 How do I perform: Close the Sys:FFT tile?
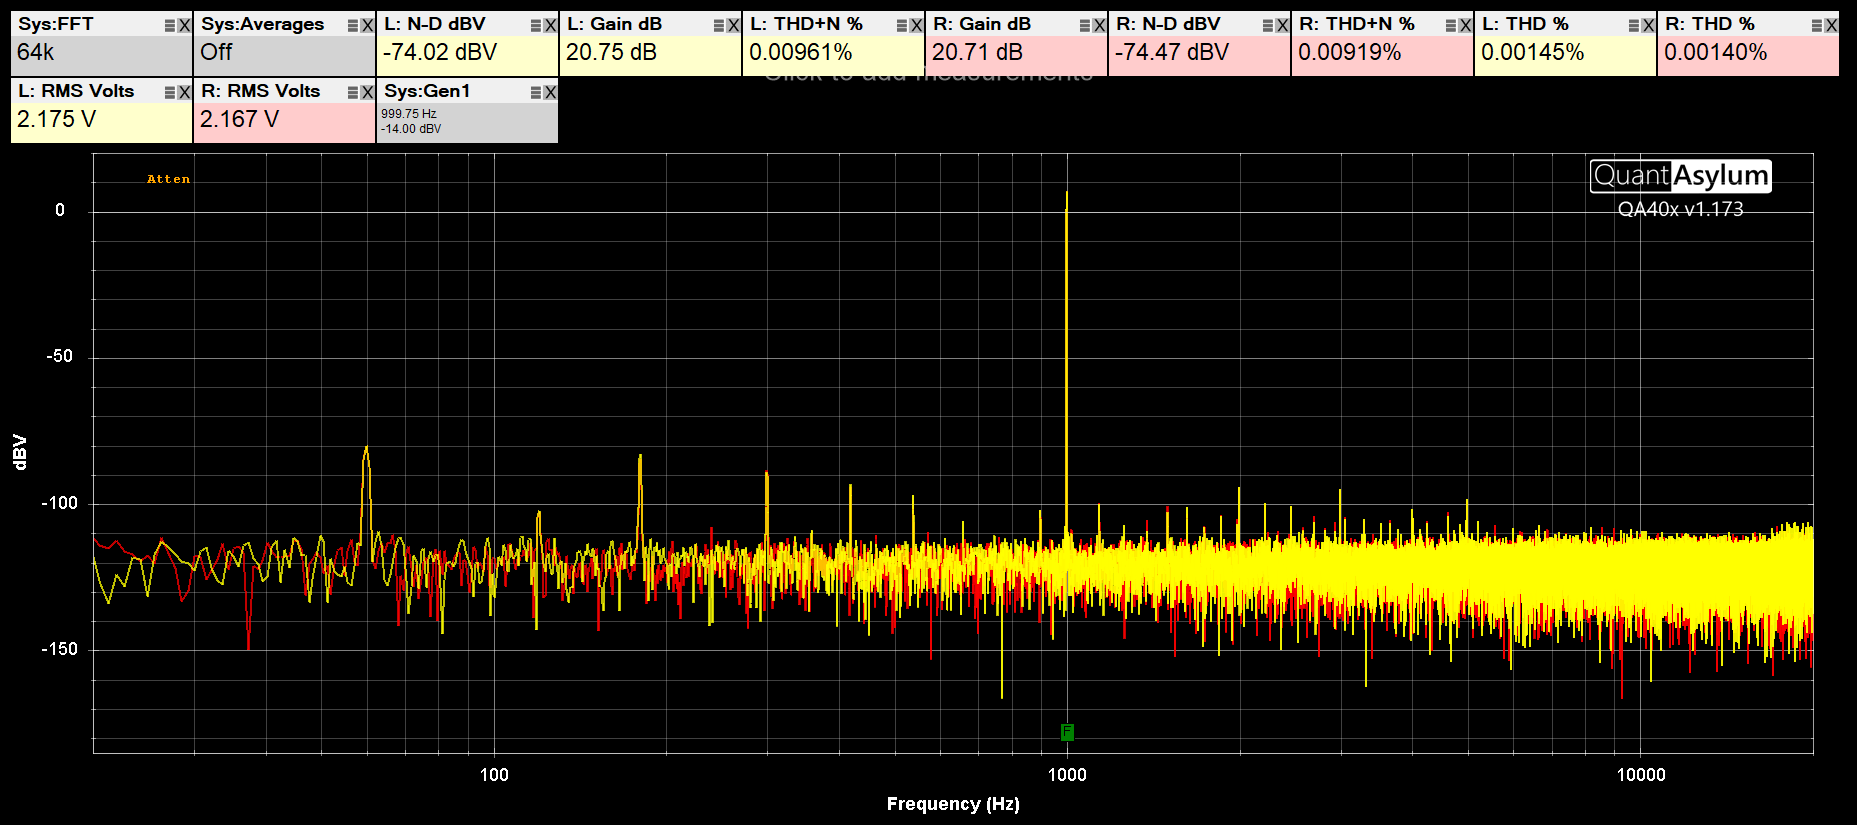pyautogui.click(x=184, y=25)
